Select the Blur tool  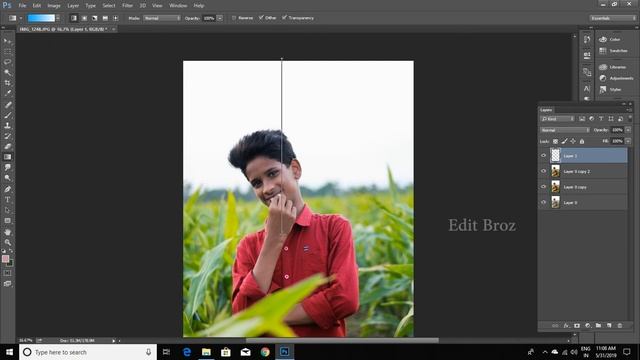(x=7, y=168)
